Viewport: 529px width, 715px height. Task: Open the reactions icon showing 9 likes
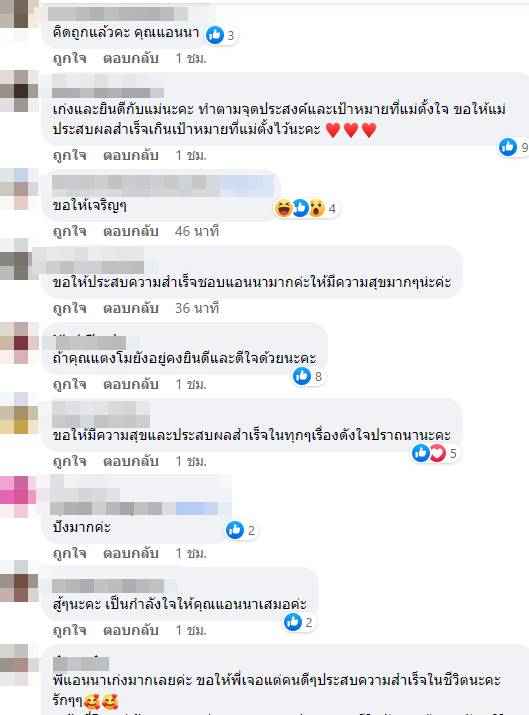pos(513,147)
